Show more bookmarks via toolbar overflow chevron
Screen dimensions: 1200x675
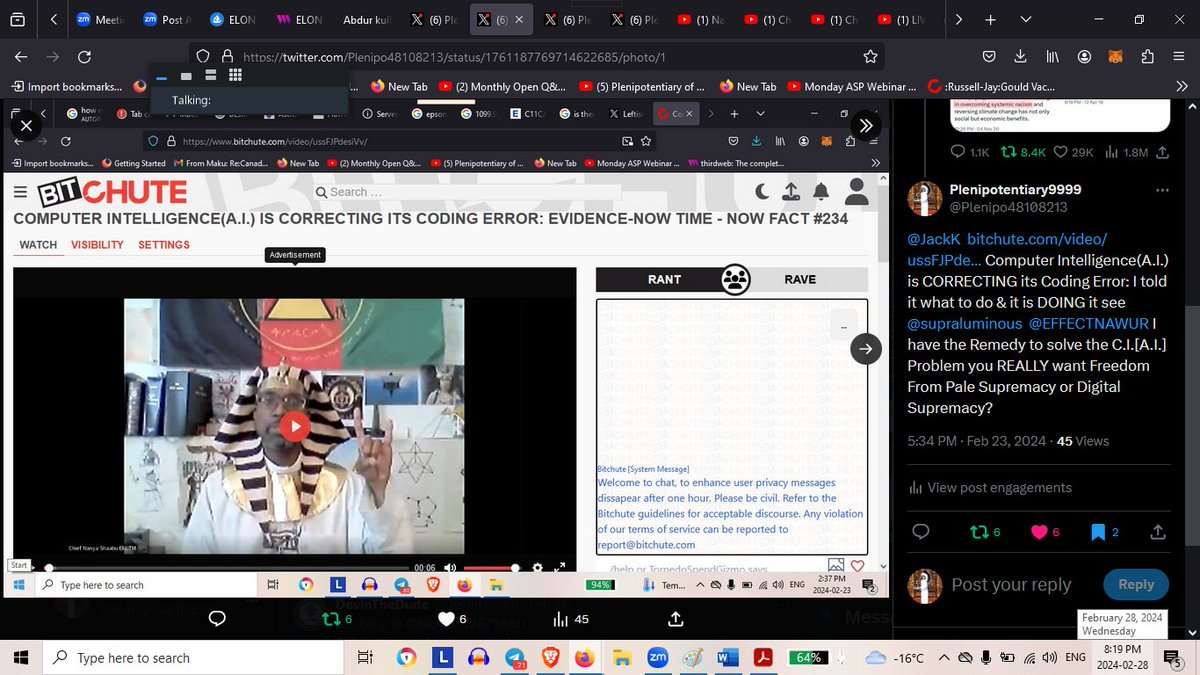(1181, 87)
